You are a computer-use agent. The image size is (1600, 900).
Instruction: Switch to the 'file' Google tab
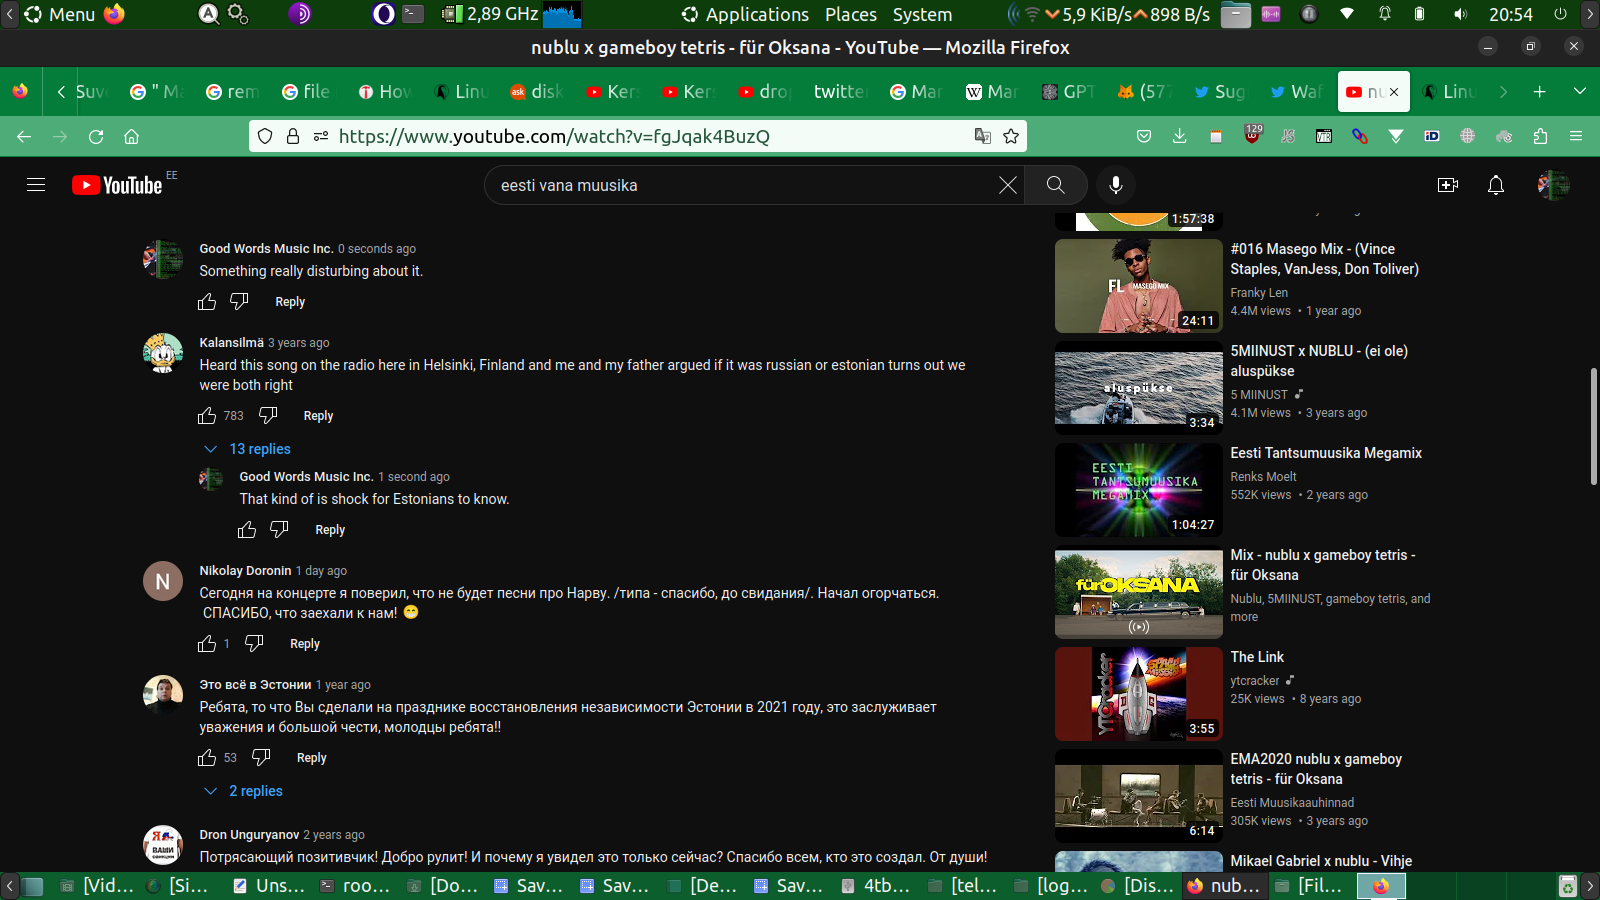coord(307,92)
